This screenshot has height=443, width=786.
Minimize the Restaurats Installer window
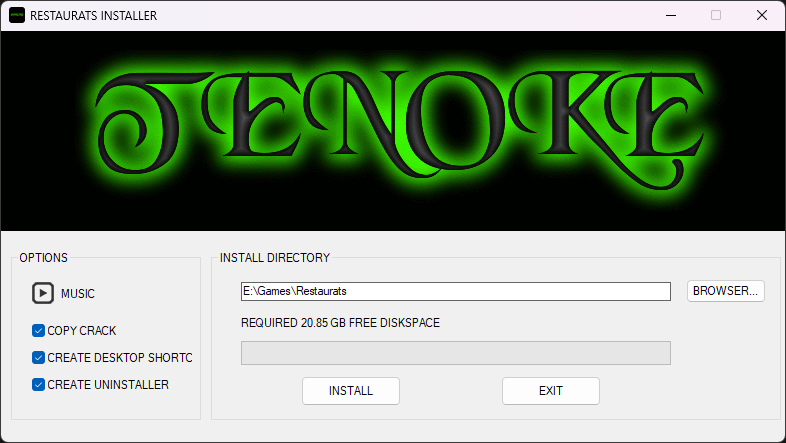click(669, 16)
